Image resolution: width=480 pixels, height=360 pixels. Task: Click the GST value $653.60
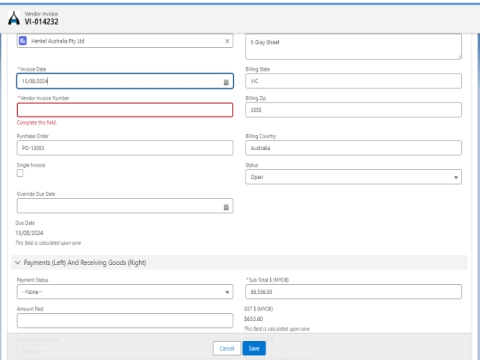coord(253,319)
